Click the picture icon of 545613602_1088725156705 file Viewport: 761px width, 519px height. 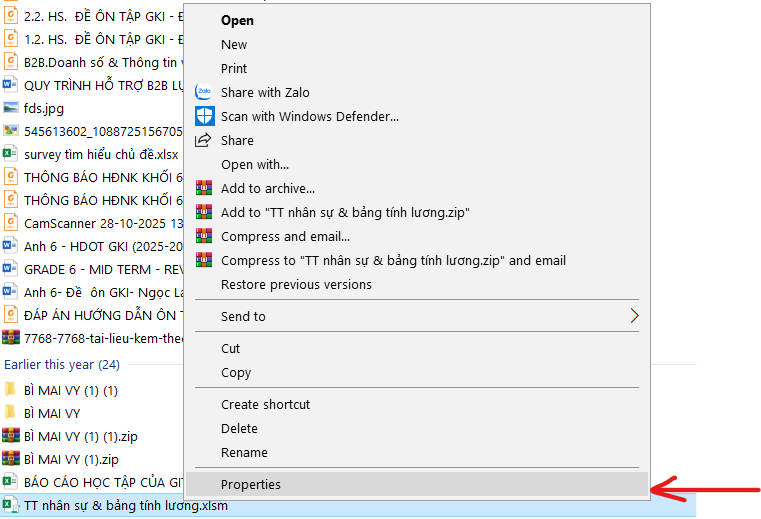pos(11,131)
